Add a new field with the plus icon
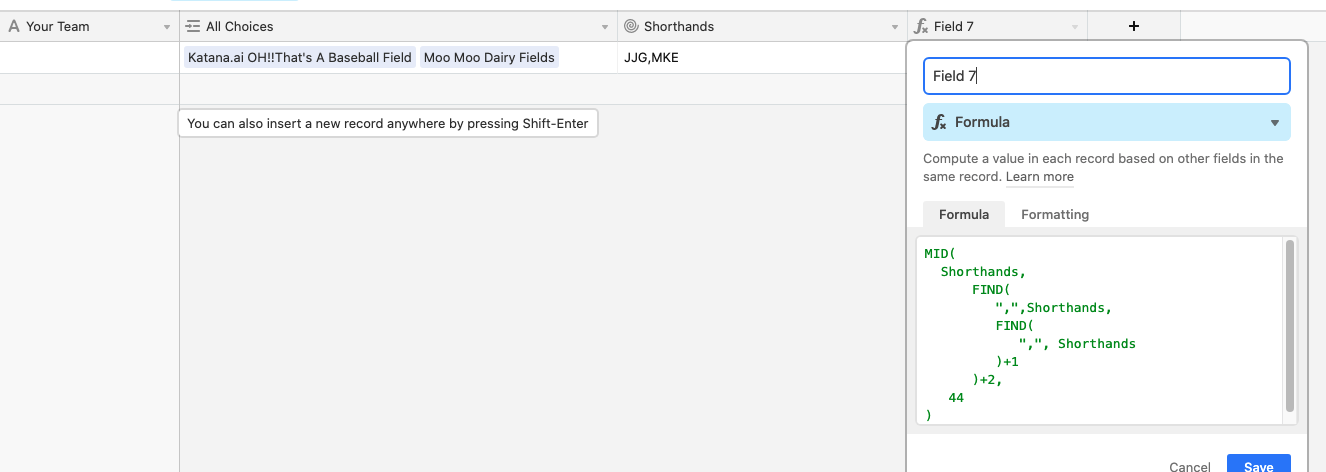 (x=1134, y=27)
